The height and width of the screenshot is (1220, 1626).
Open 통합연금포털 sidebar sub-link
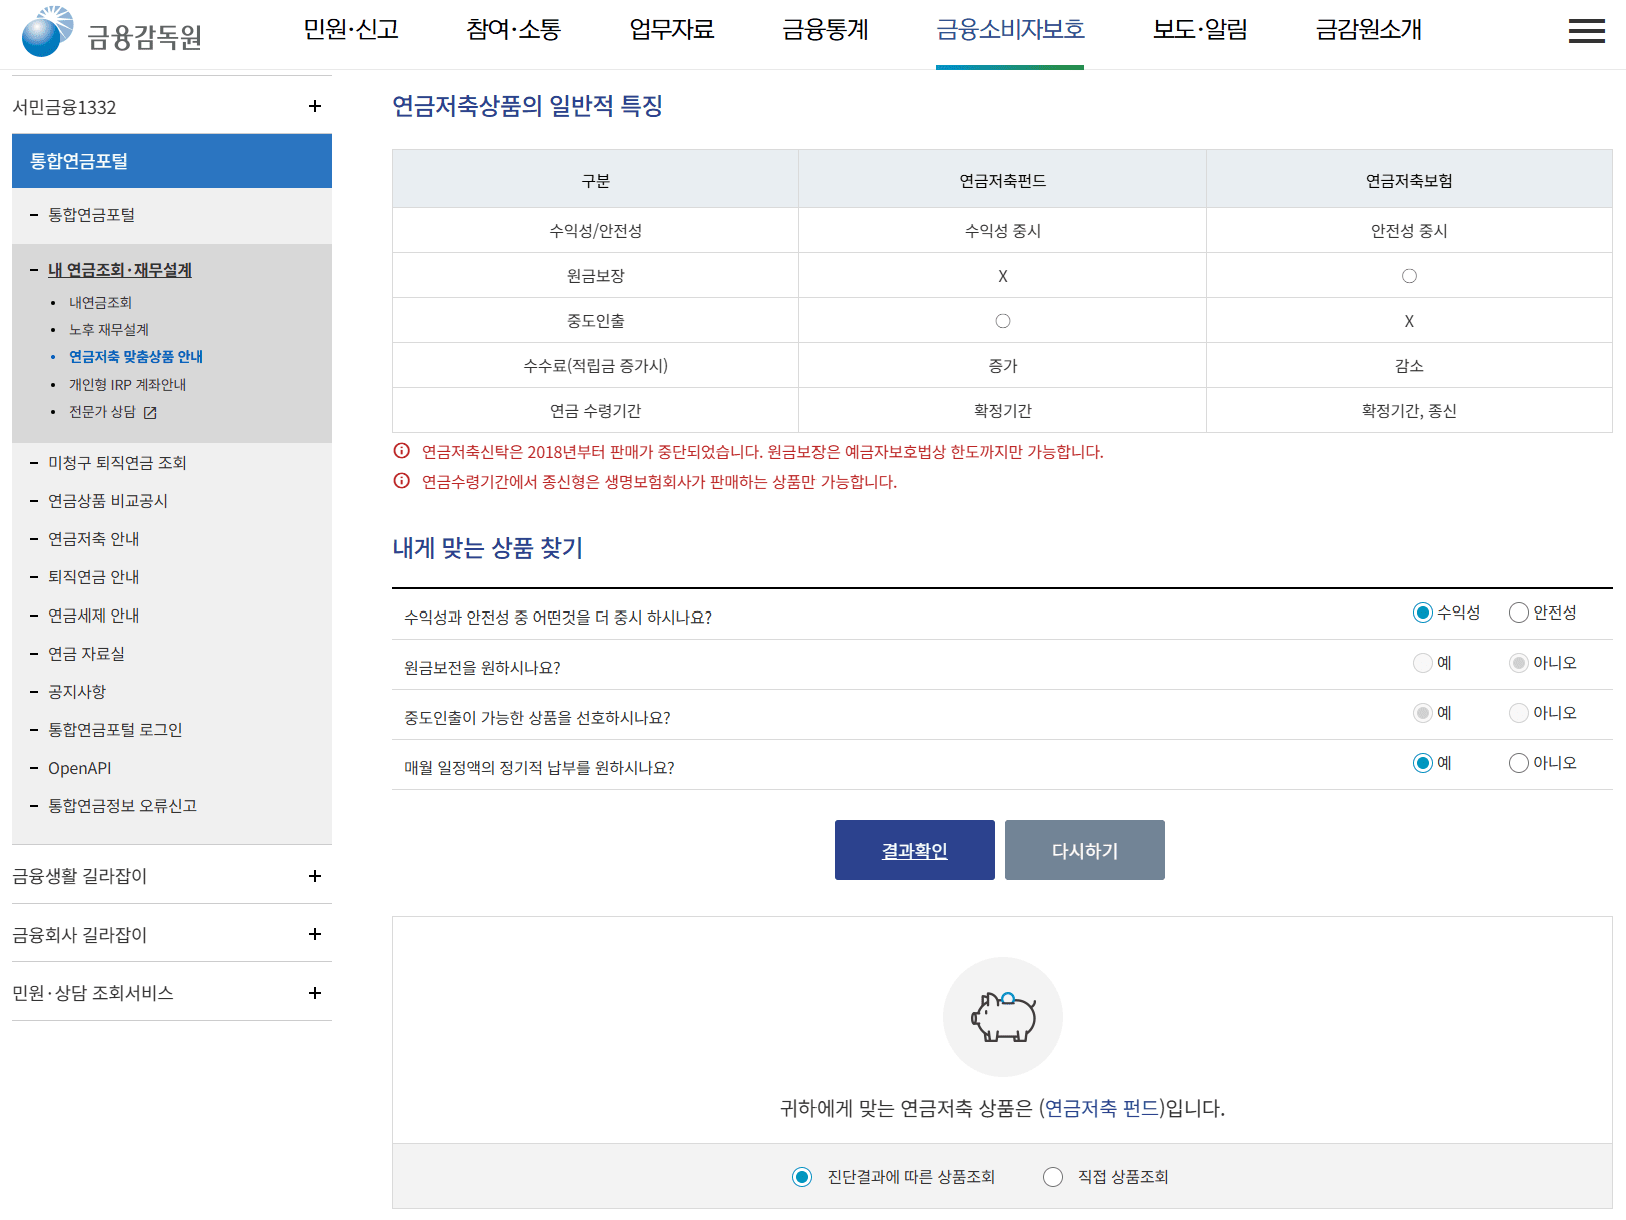92,215
